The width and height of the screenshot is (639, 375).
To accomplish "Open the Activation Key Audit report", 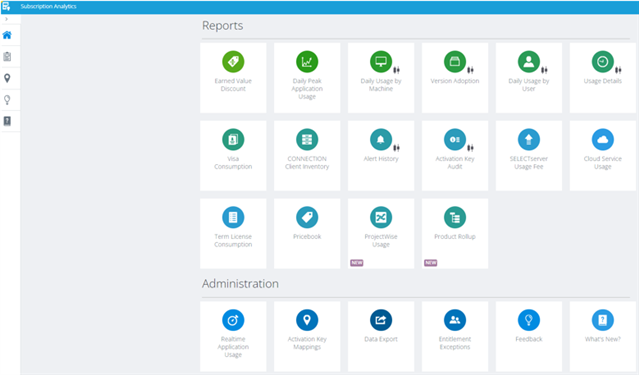I will tap(455, 156).
